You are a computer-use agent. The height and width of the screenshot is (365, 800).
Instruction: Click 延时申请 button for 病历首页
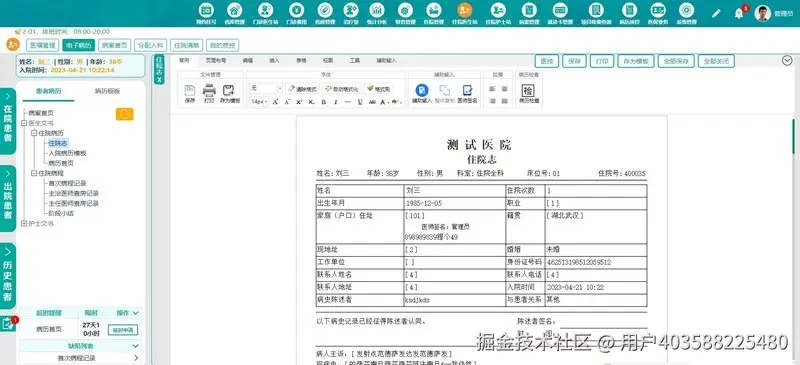(122, 330)
